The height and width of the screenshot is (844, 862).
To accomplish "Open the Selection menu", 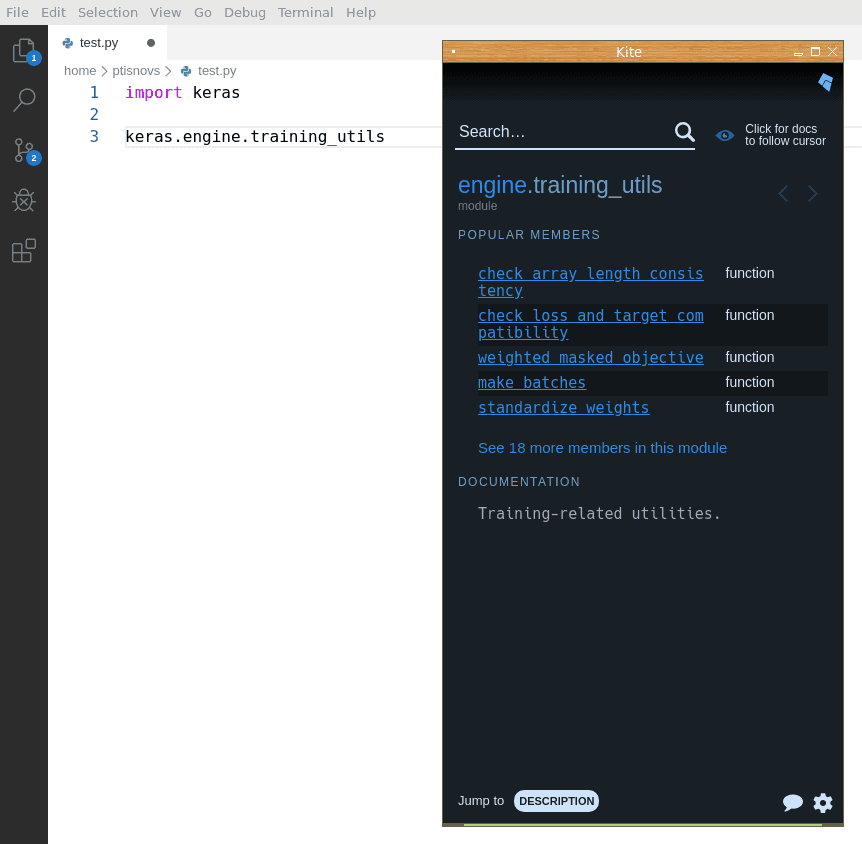I will (x=108, y=13).
